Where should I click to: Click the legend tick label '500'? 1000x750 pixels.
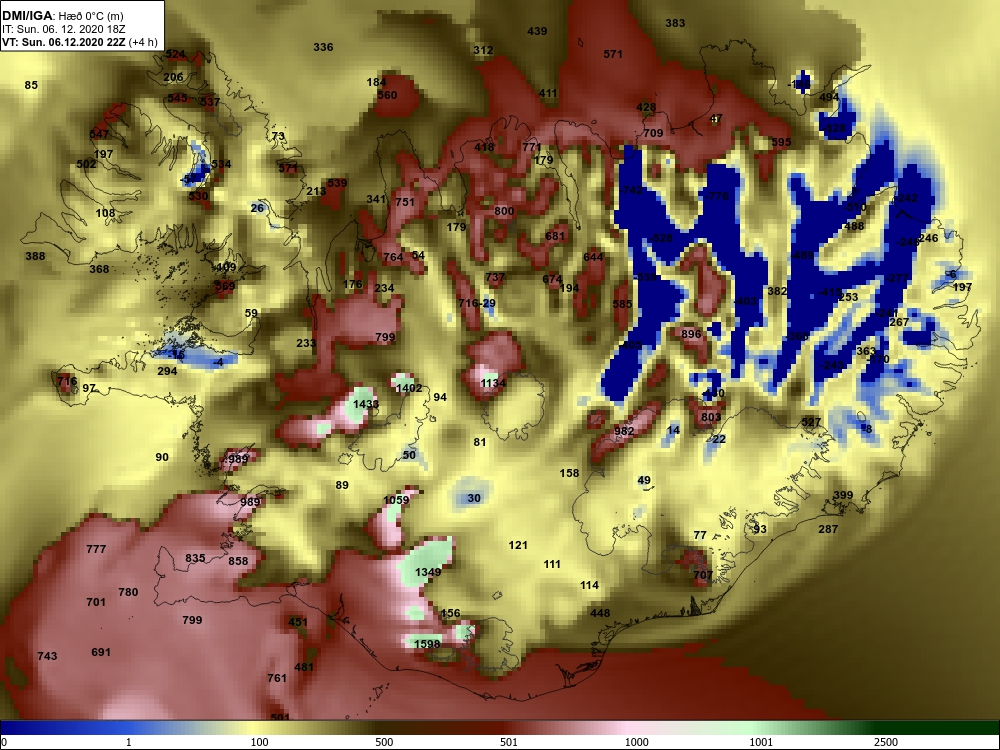384,742
